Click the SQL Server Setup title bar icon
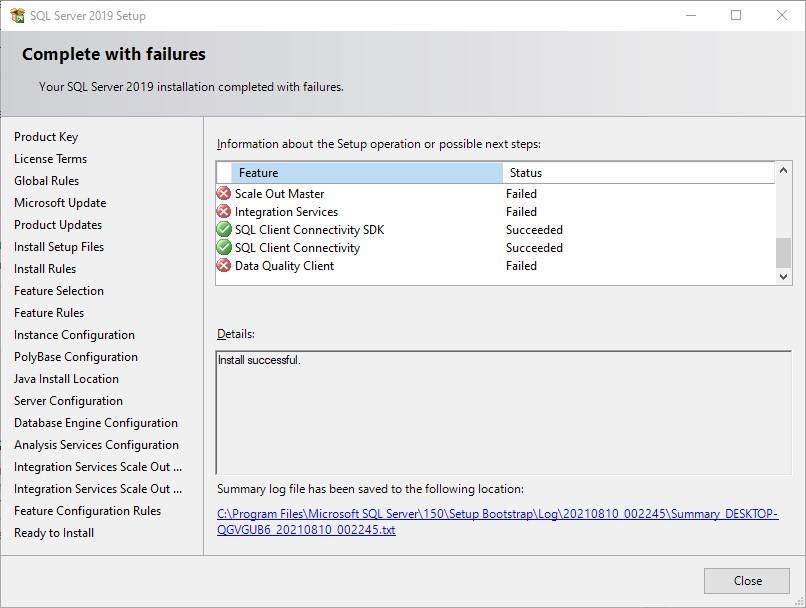Screen dimensions: 806x608 click(17, 16)
